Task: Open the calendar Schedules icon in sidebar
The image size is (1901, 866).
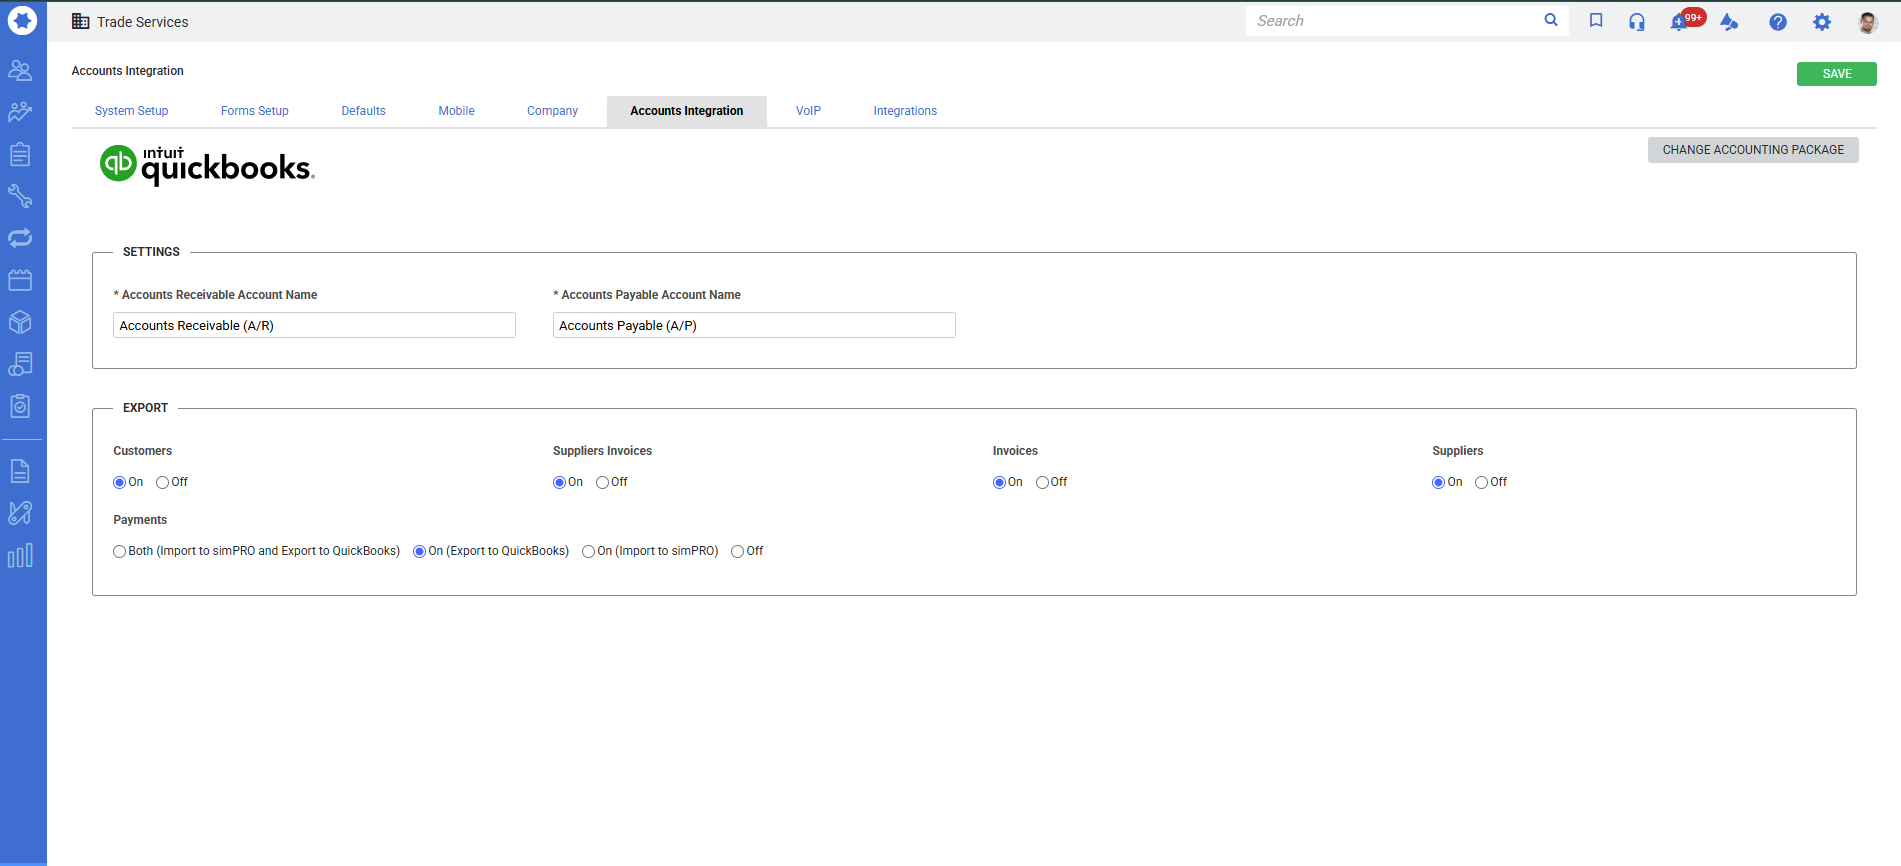Action: (20, 280)
